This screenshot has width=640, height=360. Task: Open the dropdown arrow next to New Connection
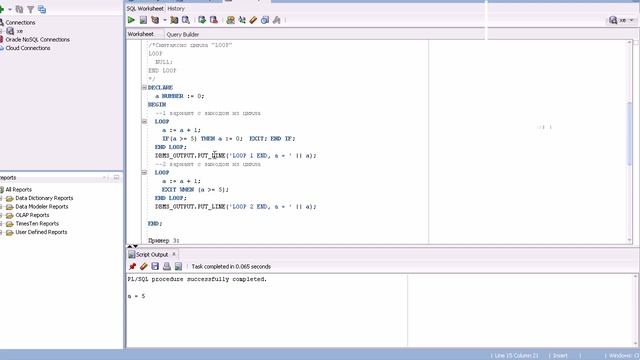(10, 9)
